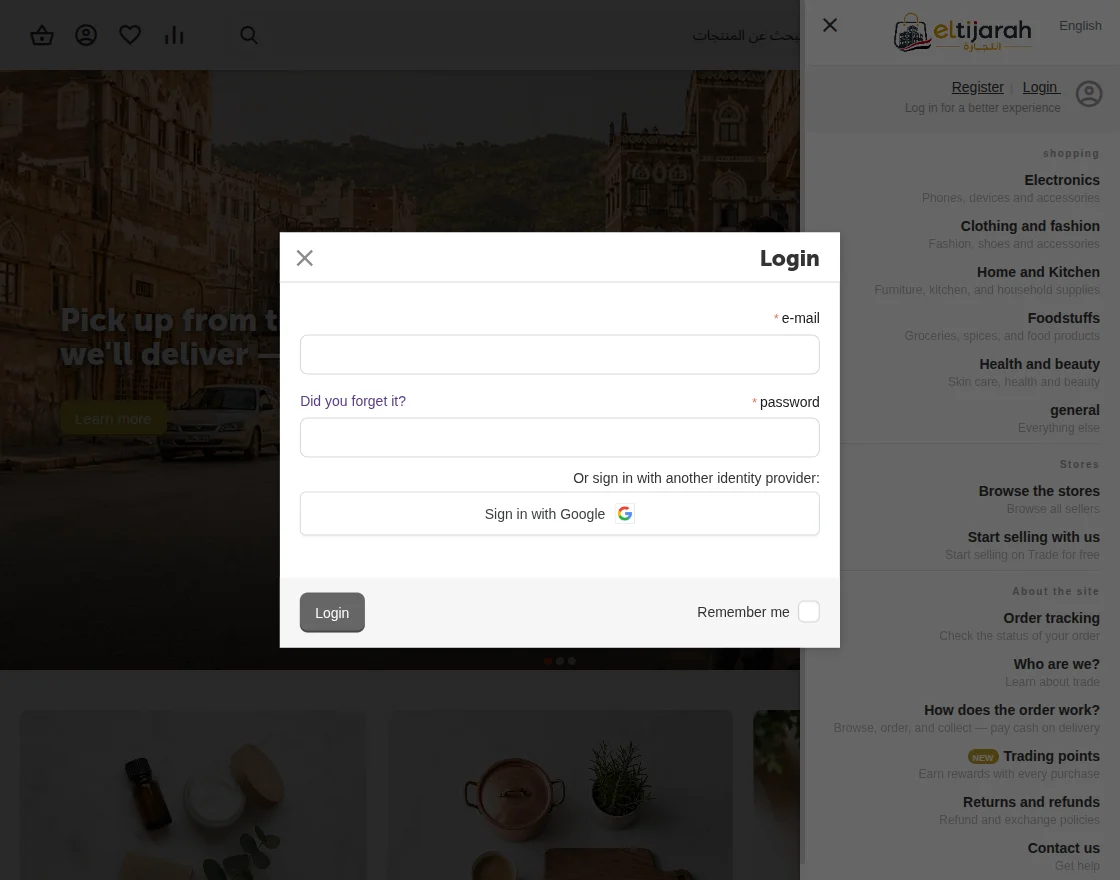Click "Refund and exchange policies" text
This screenshot has width=1120, height=880.
(x=1019, y=820)
